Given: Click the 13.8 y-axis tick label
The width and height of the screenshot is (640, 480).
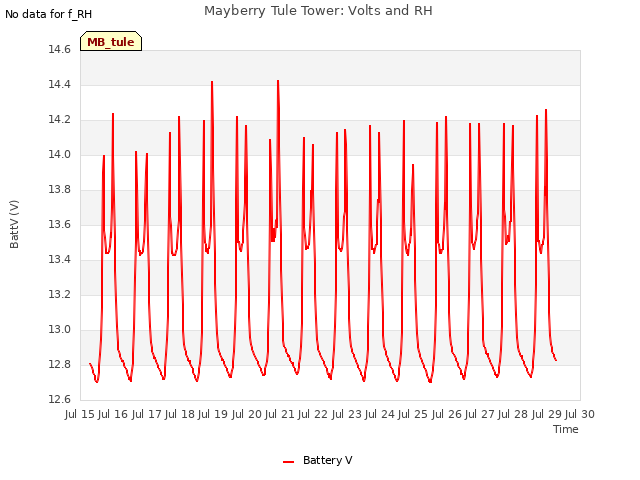Looking at the screenshot, I should click(60, 189).
